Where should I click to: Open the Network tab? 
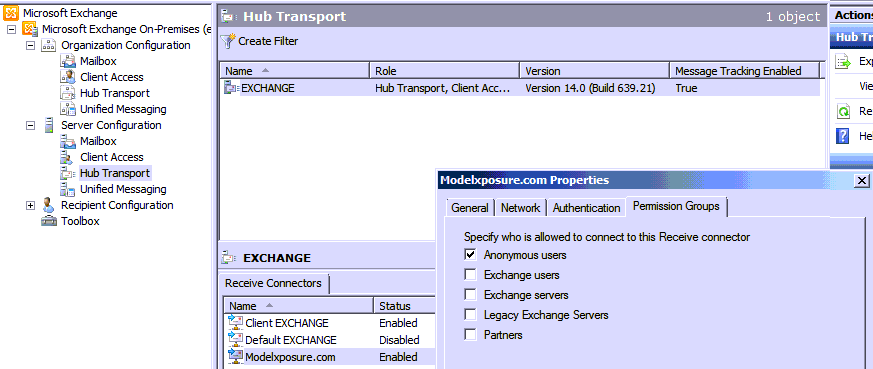(520, 208)
